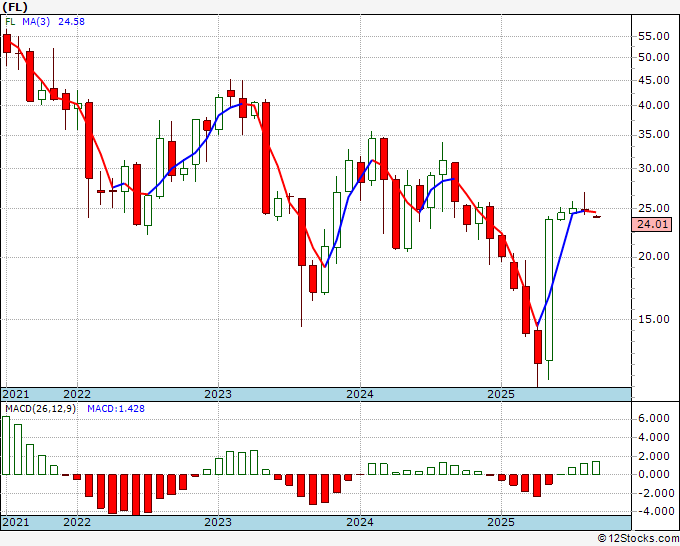Click the 6.000 MACD axis label
680x546 pixels.
pos(654,418)
